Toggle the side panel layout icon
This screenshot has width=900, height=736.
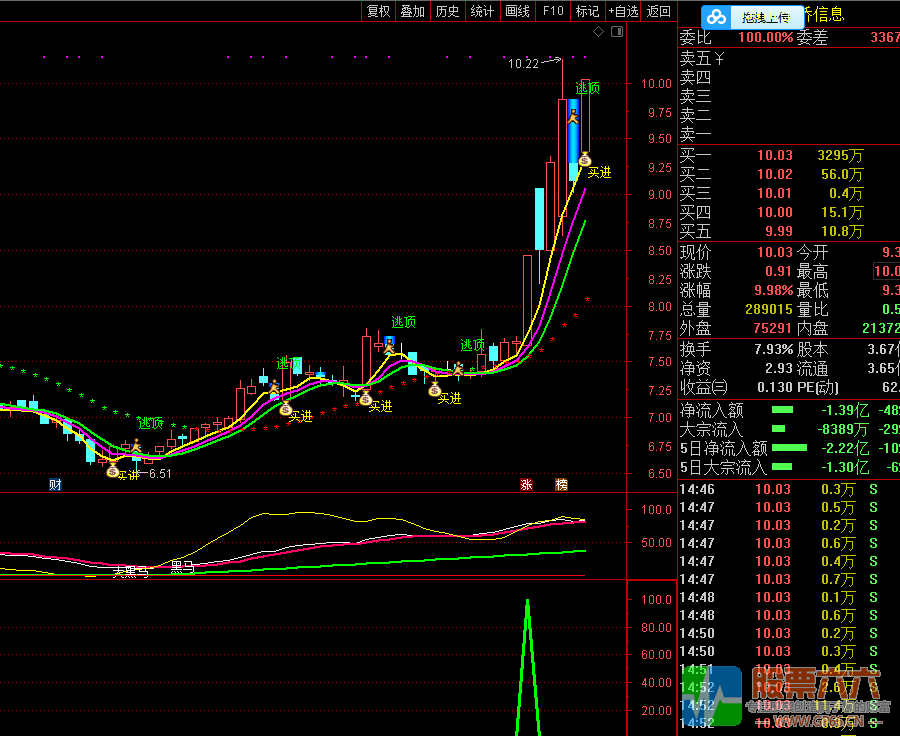point(617,32)
